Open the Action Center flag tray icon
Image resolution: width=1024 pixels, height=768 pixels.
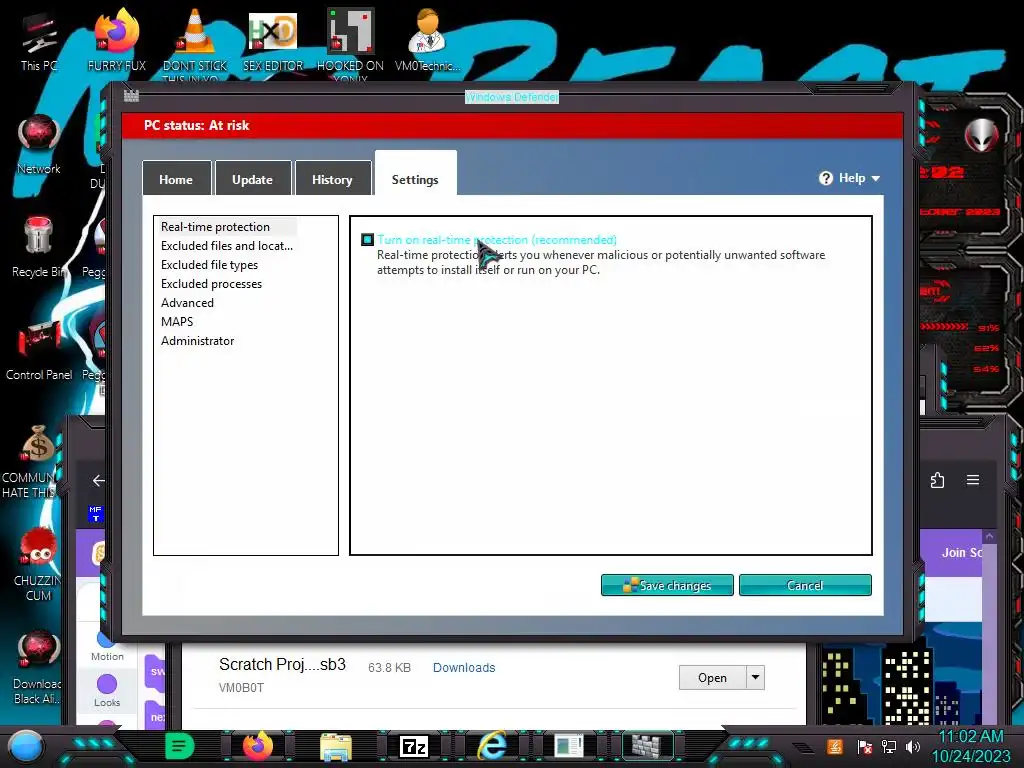pos(864,746)
